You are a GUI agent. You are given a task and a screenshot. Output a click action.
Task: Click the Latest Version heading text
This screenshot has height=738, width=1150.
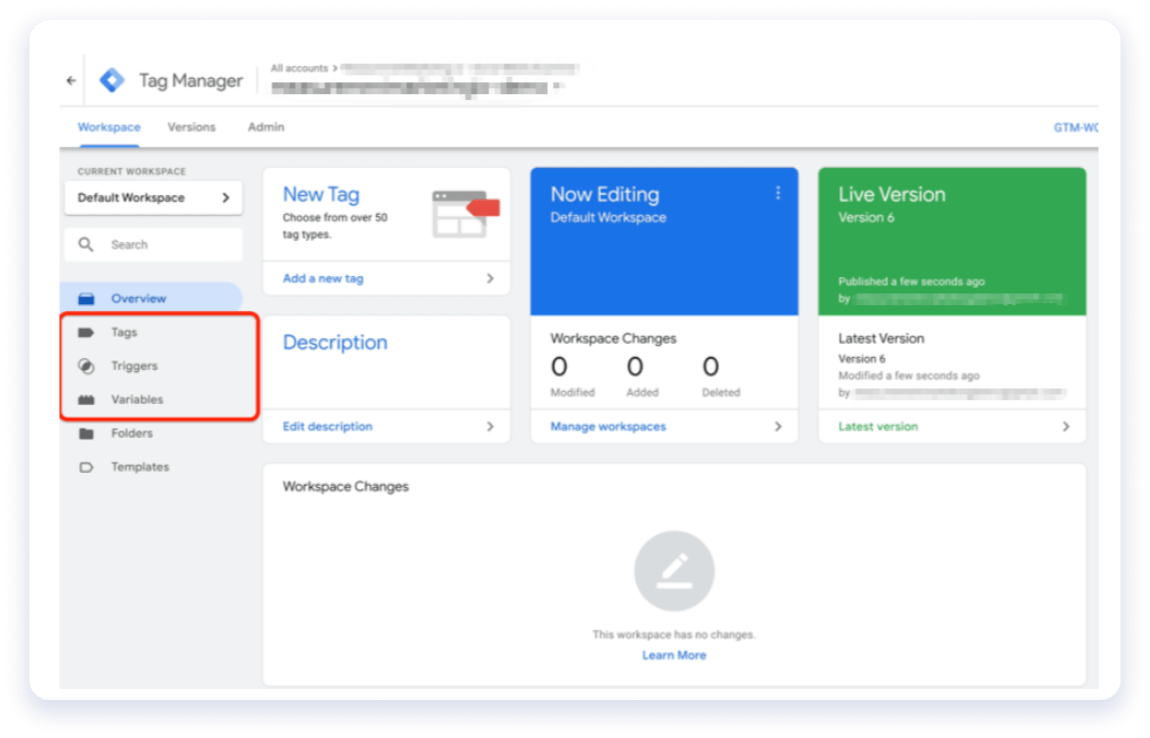(881, 339)
